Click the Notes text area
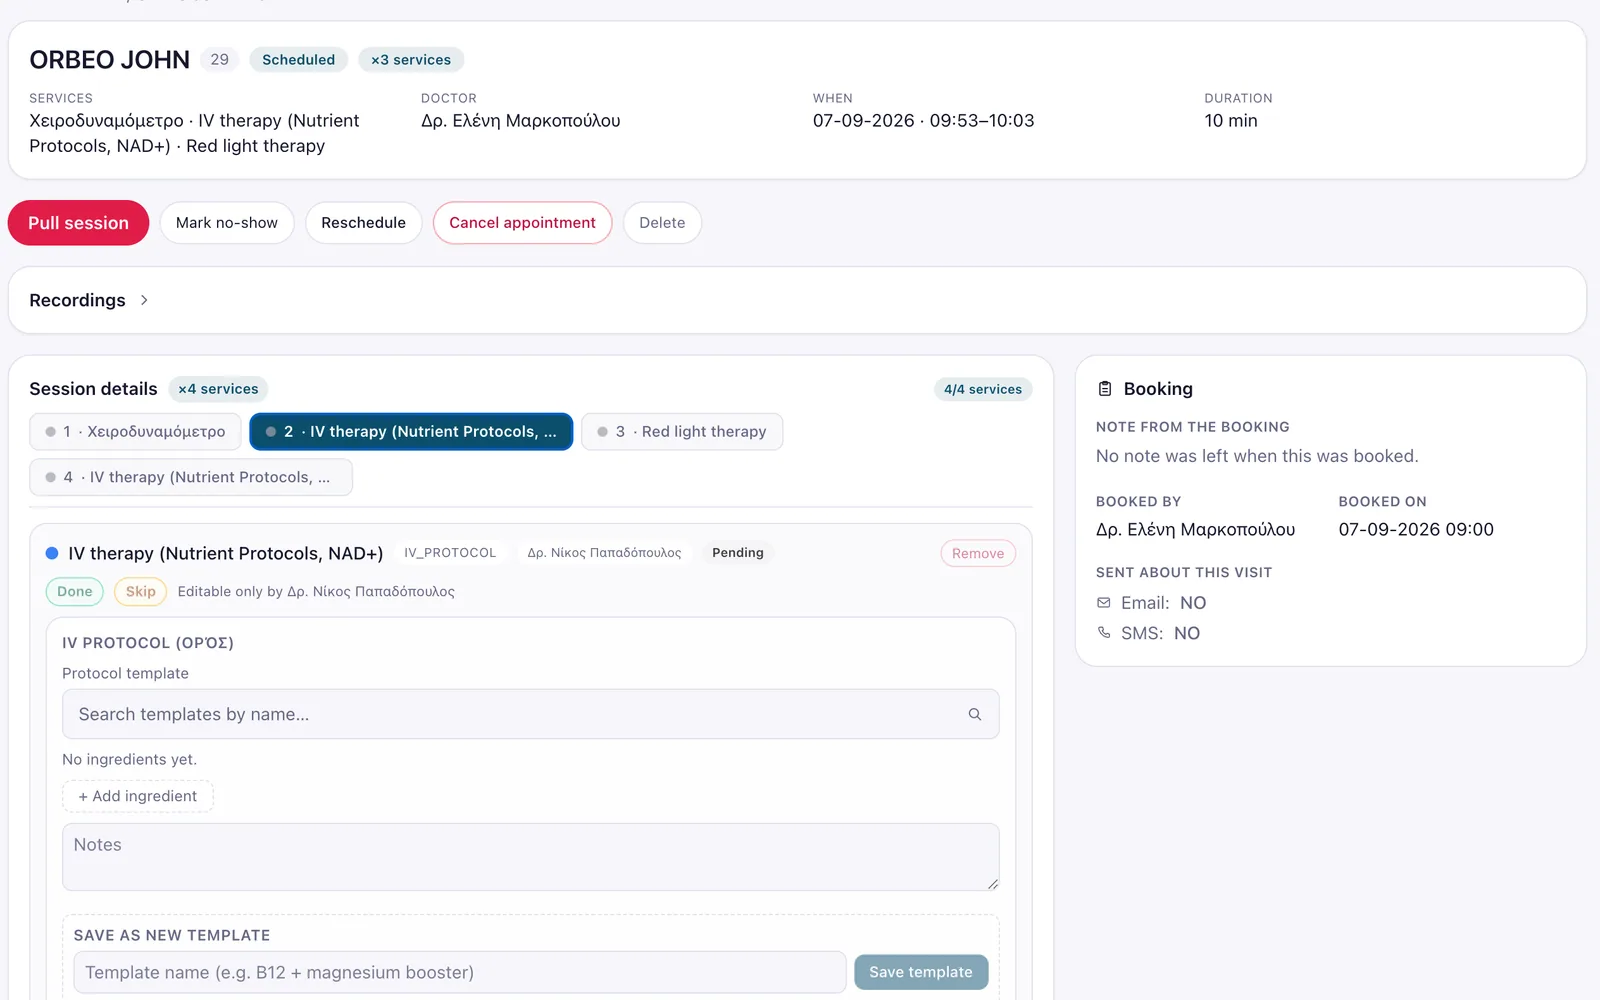This screenshot has width=1600, height=1000. coord(531,857)
